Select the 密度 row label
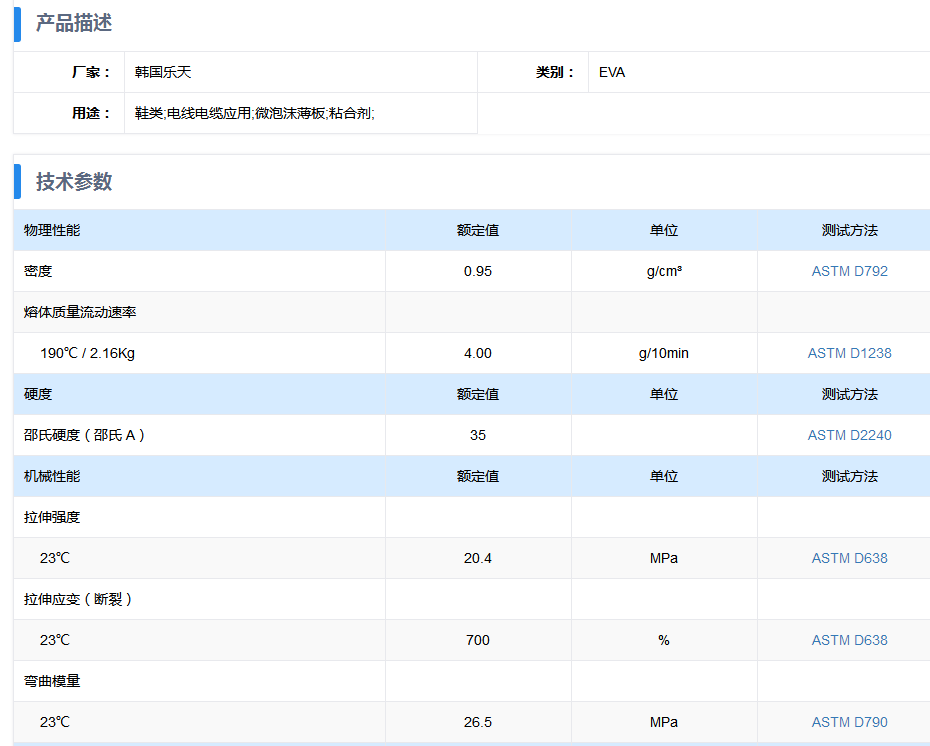Screen dimensions: 930x746 [x=38, y=271]
